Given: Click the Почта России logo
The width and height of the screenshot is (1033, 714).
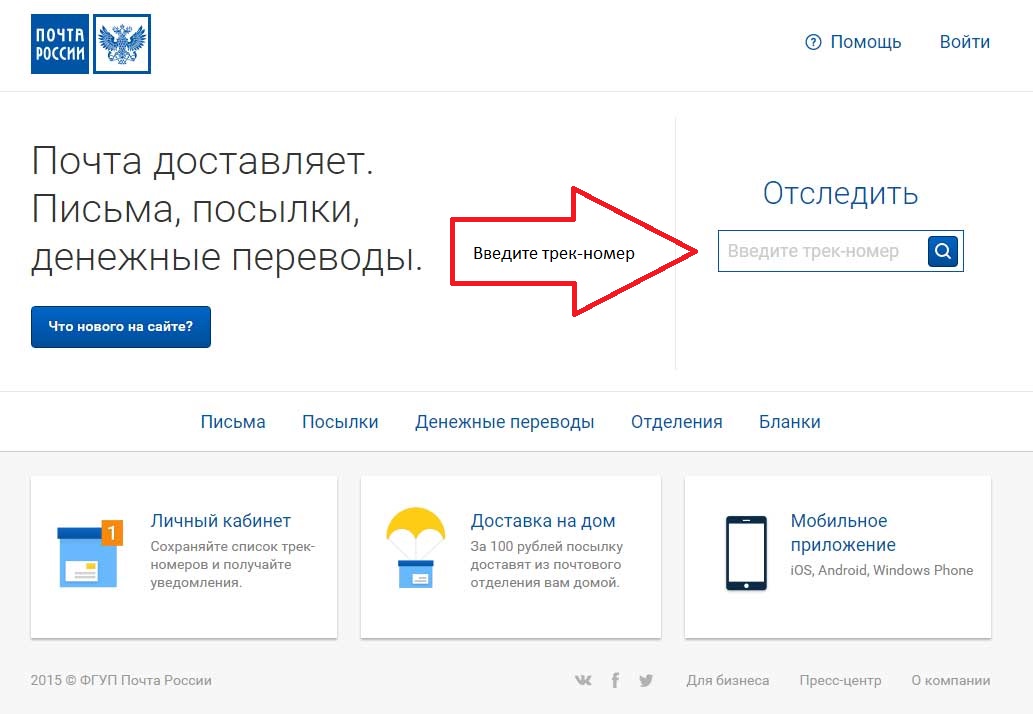Looking at the screenshot, I should coord(59,42).
